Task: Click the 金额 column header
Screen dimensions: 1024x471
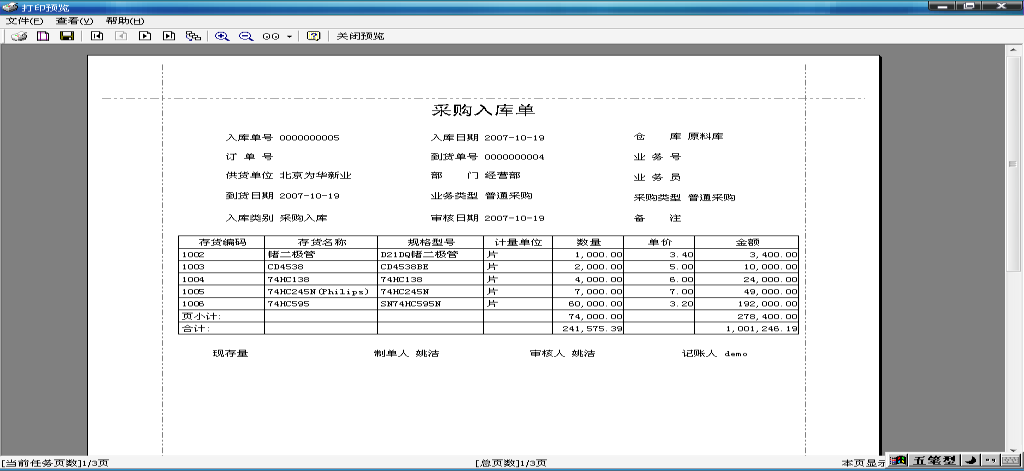Action: (x=747, y=242)
